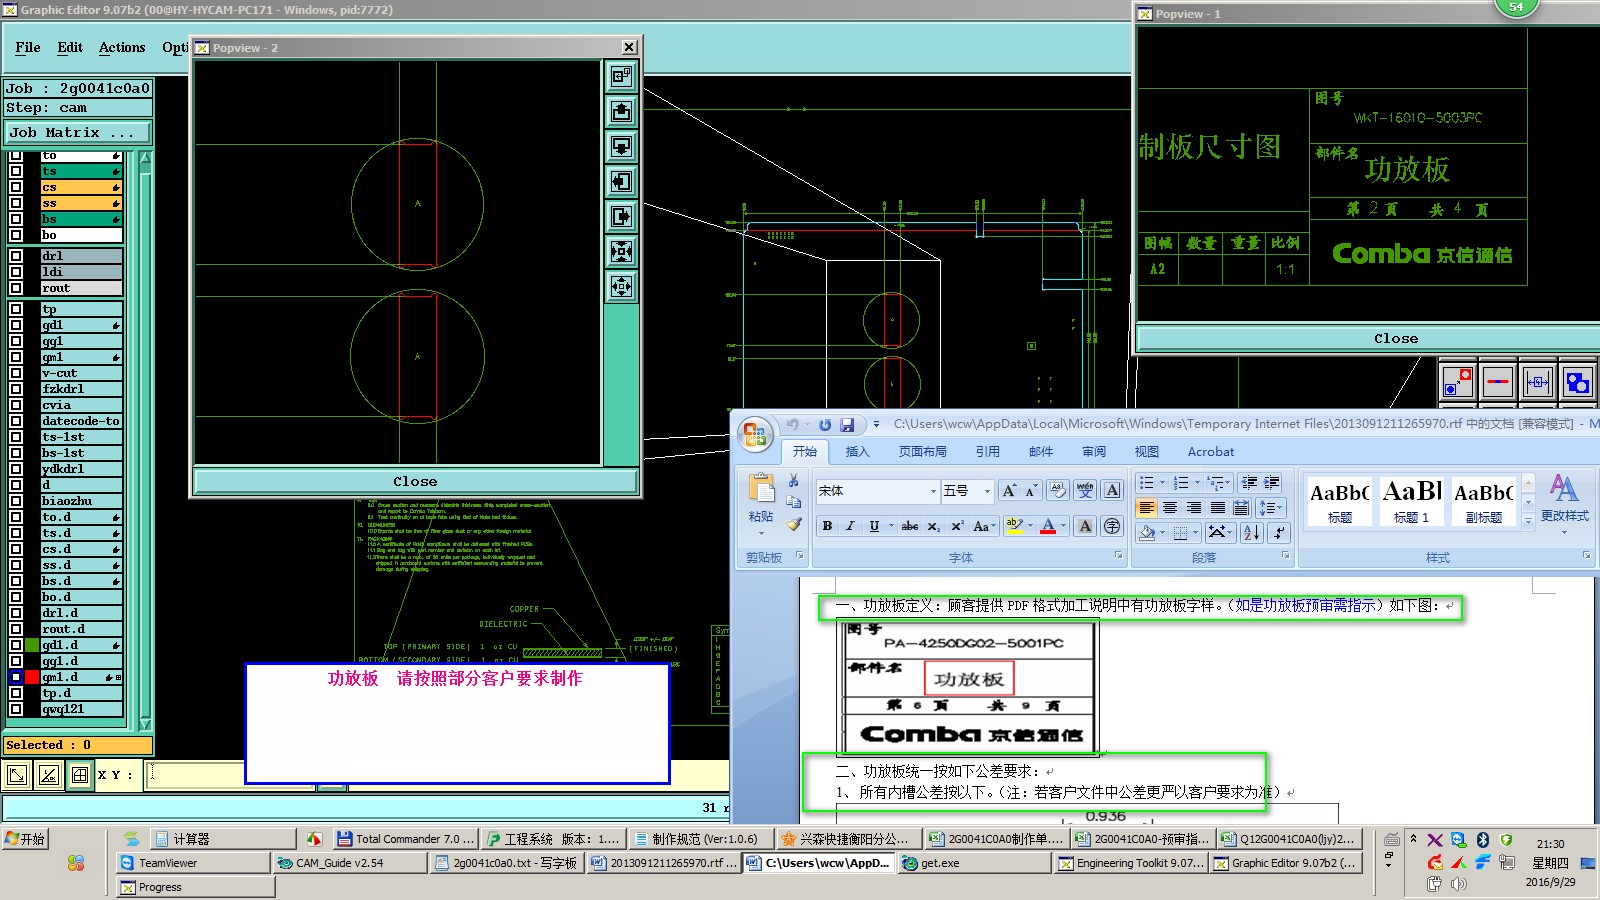Toggle the checkbox for the v-cut layer
Screen dimensions: 1600x900
point(16,373)
